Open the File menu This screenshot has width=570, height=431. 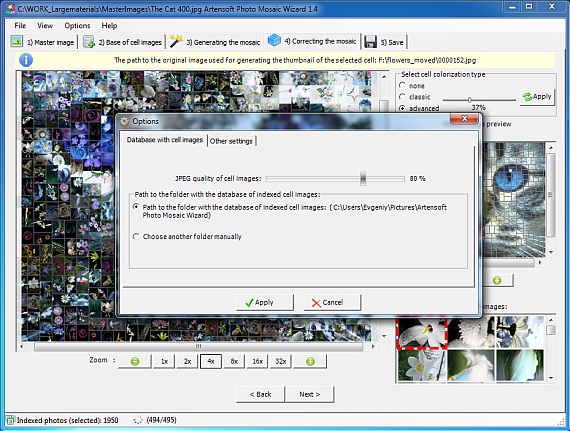pyautogui.click(x=20, y=25)
